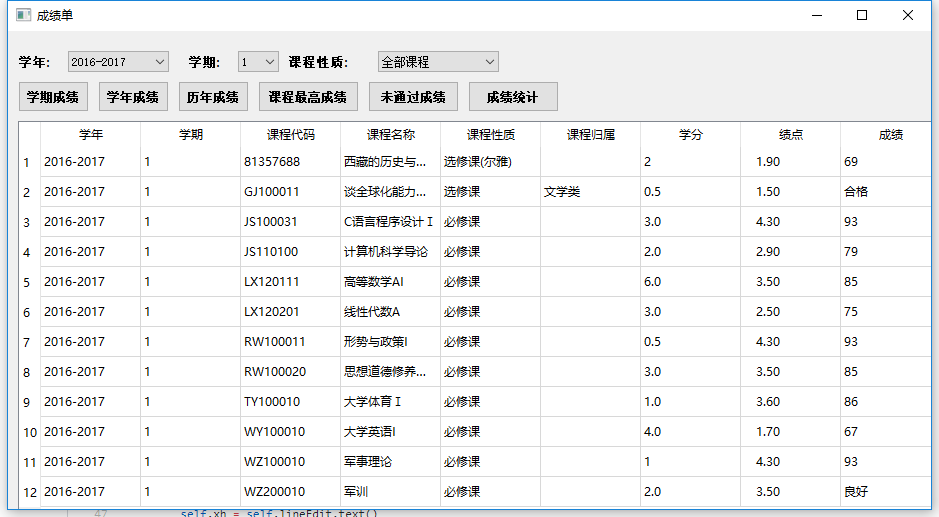Click the 课程代码 column header

pos(290,135)
